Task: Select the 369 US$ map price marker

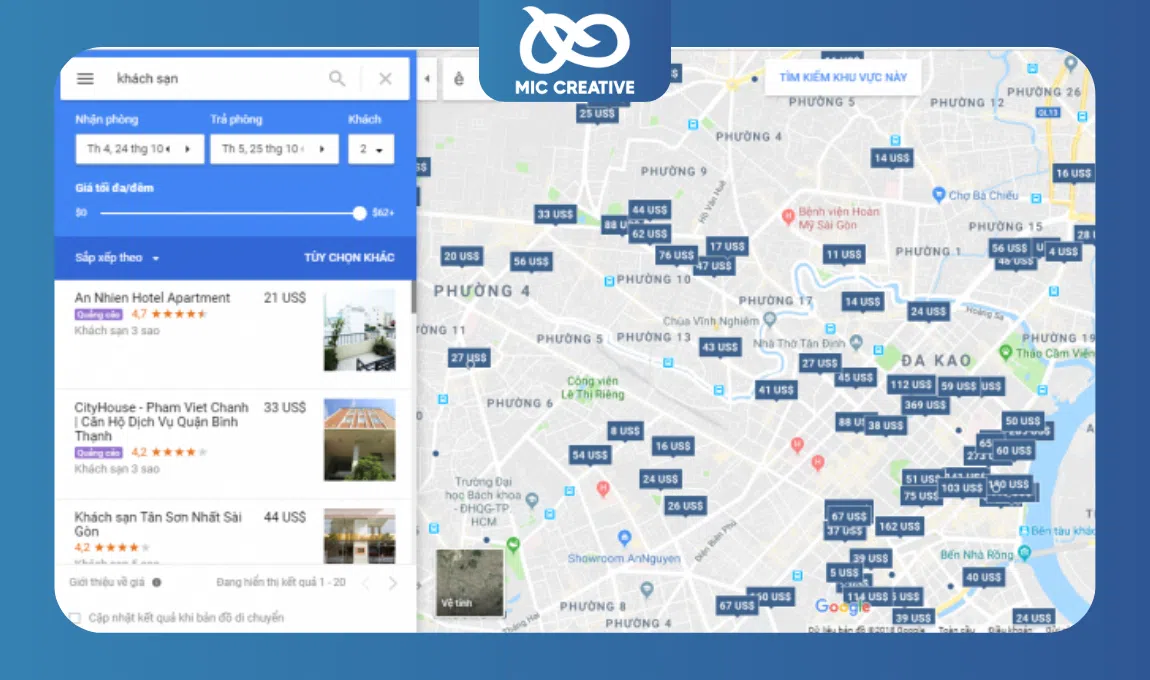Action: click(x=925, y=405)
